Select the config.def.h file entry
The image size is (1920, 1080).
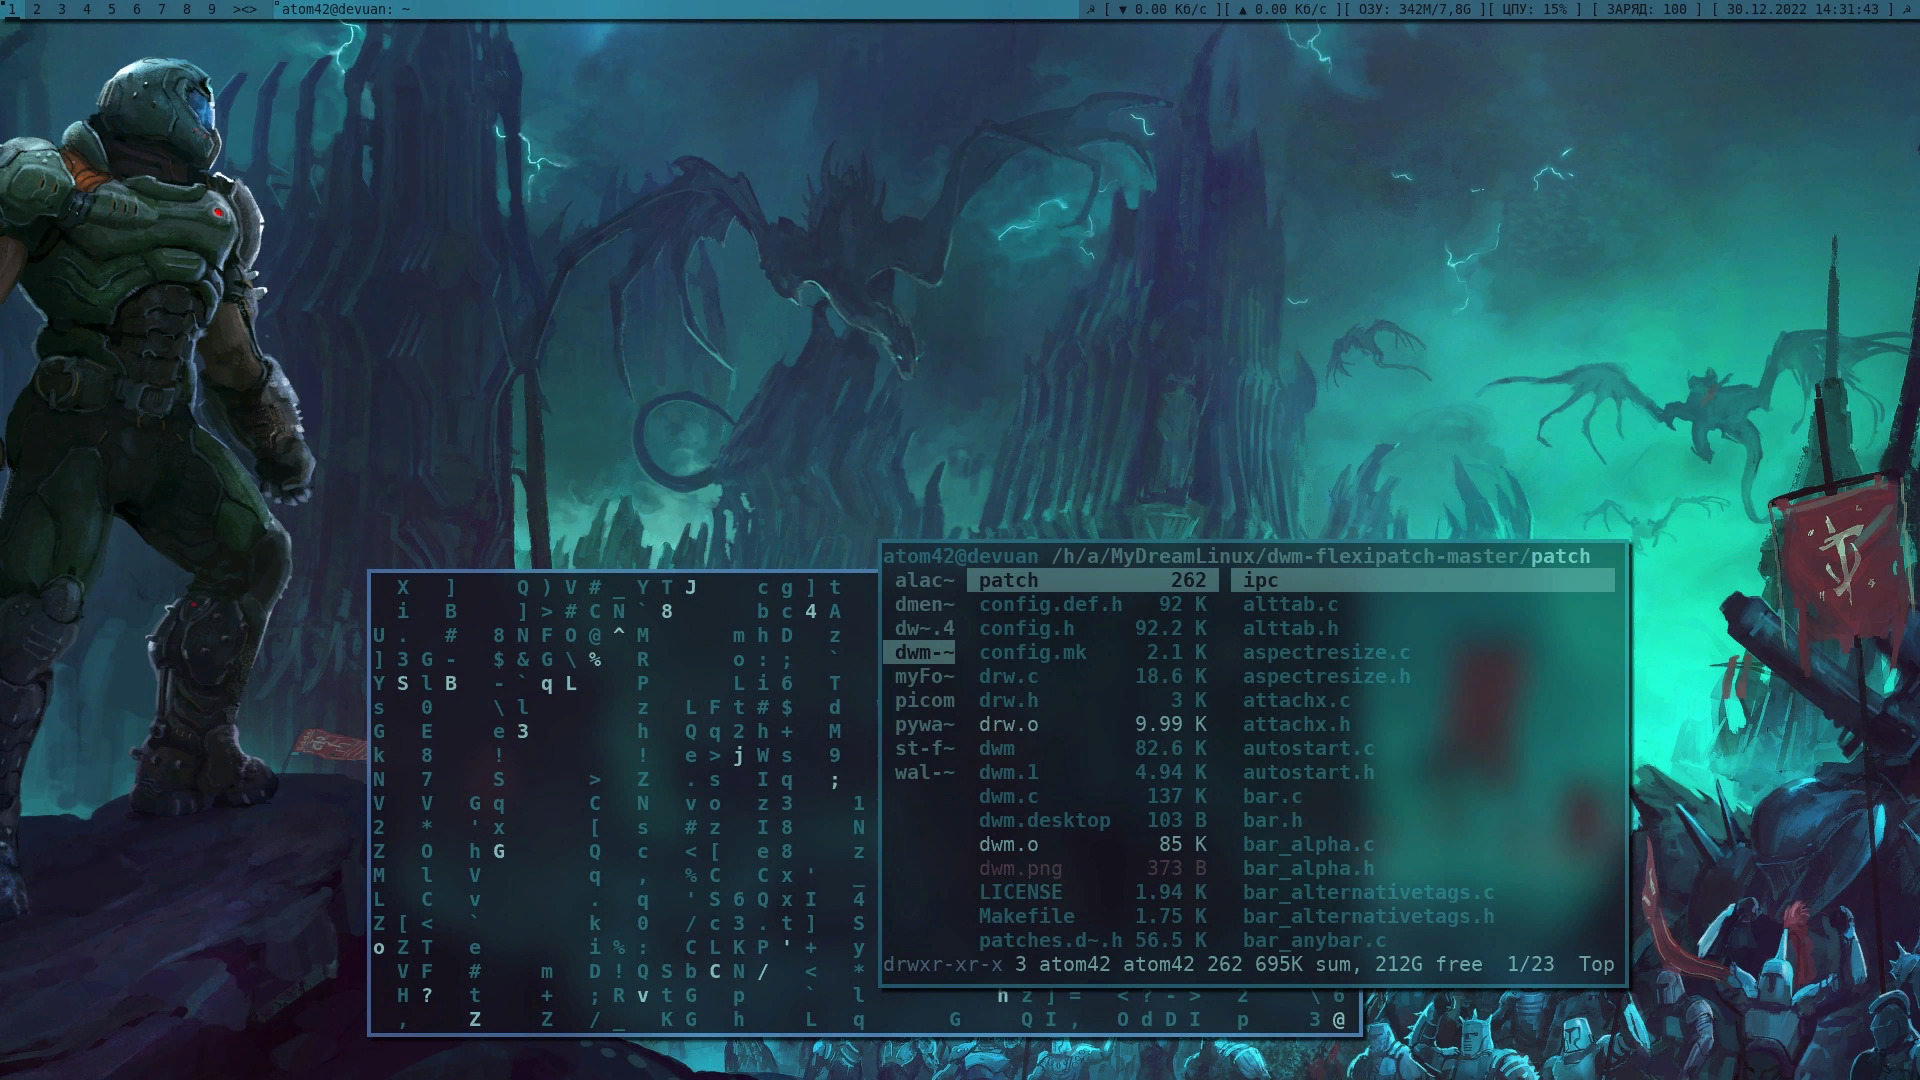click(1050, 604)
